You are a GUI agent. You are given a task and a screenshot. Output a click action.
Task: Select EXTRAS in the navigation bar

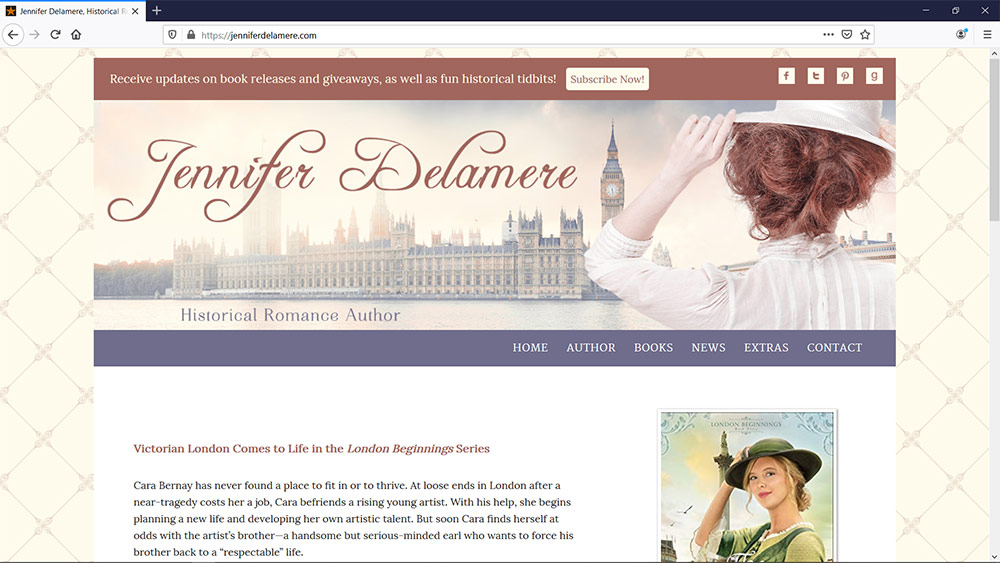tap(766, 348)
